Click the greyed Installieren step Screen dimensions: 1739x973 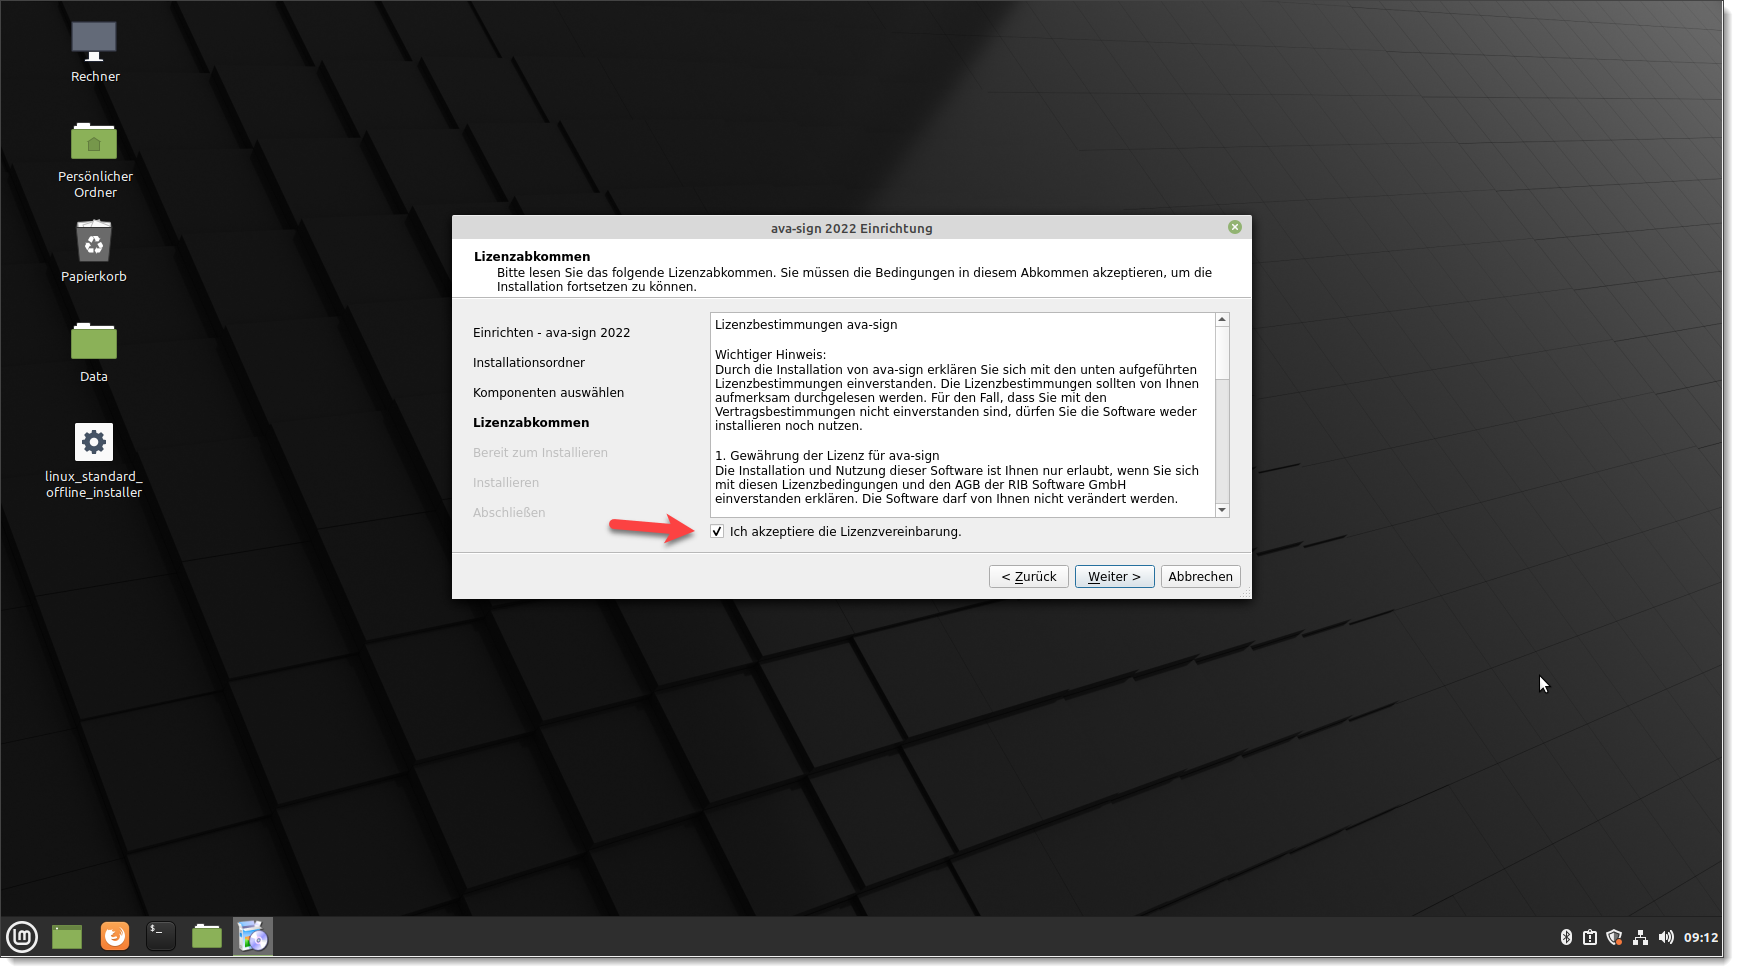pyautogui.click(x=506, y=483)
